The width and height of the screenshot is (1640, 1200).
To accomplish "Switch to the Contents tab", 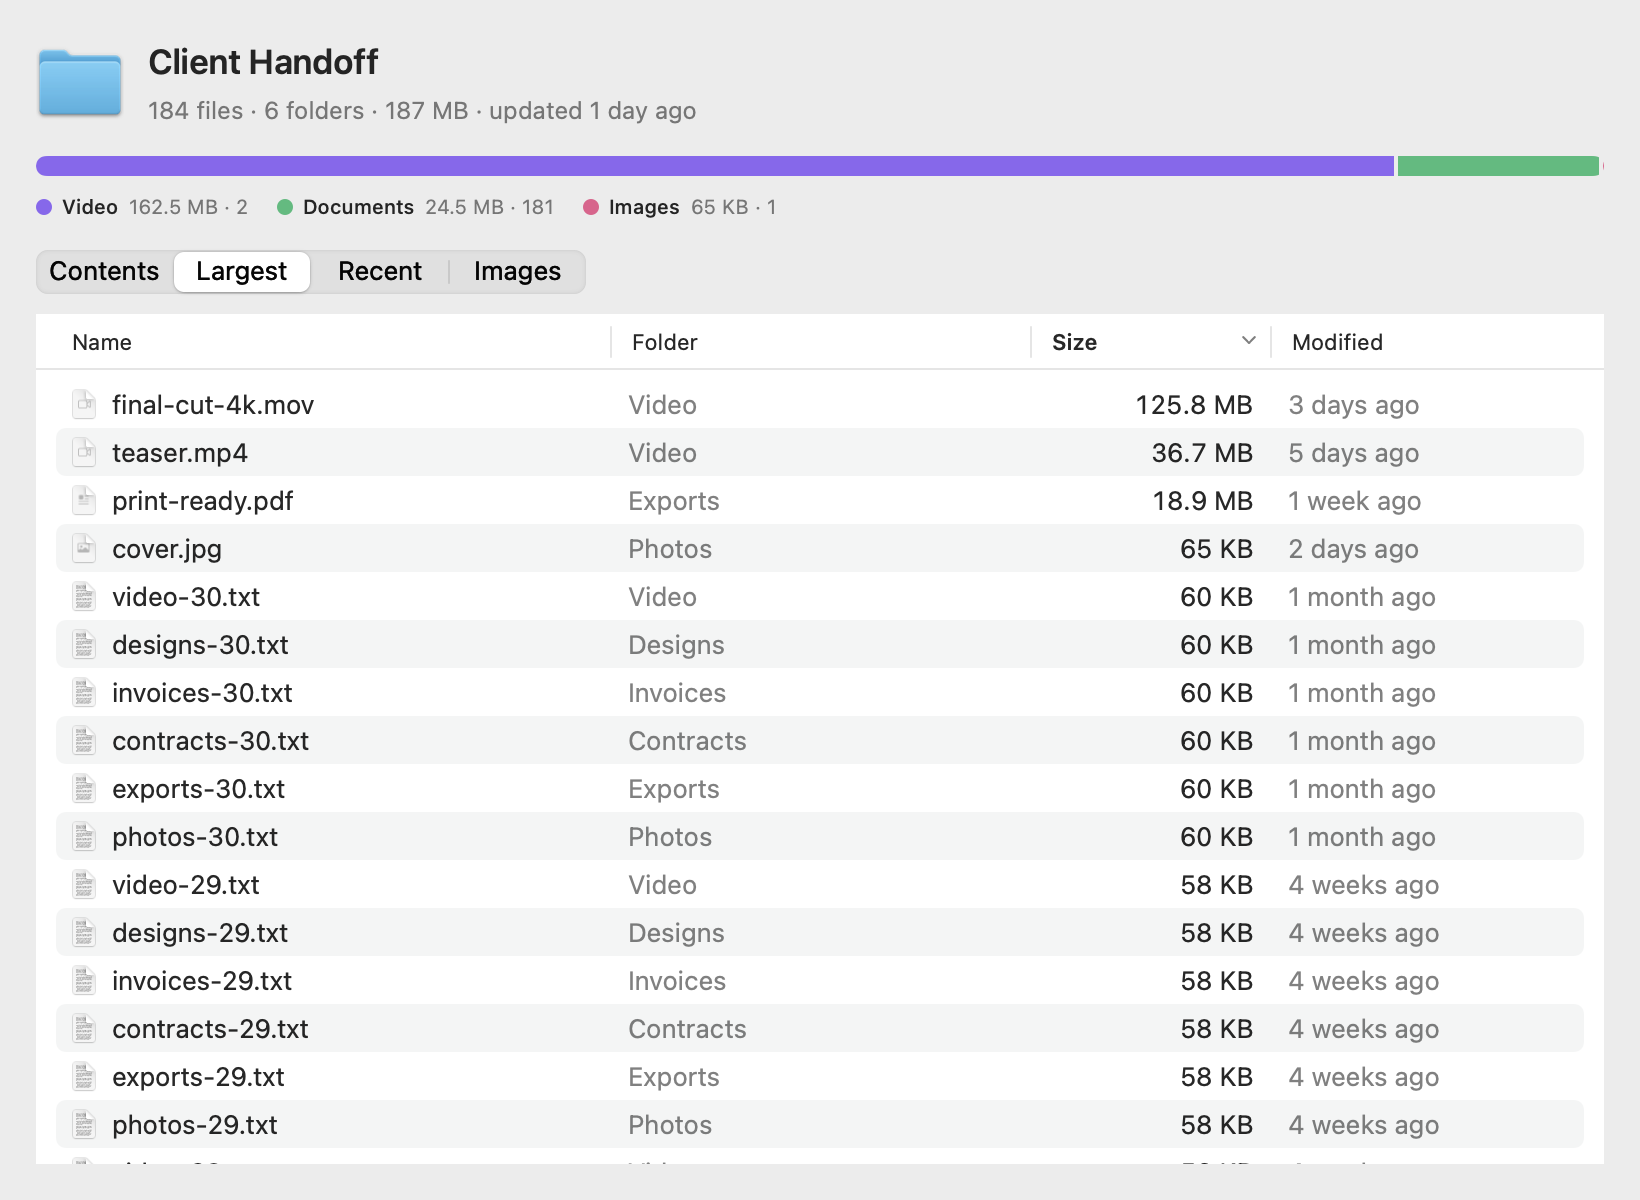I will tap(104, 271).
